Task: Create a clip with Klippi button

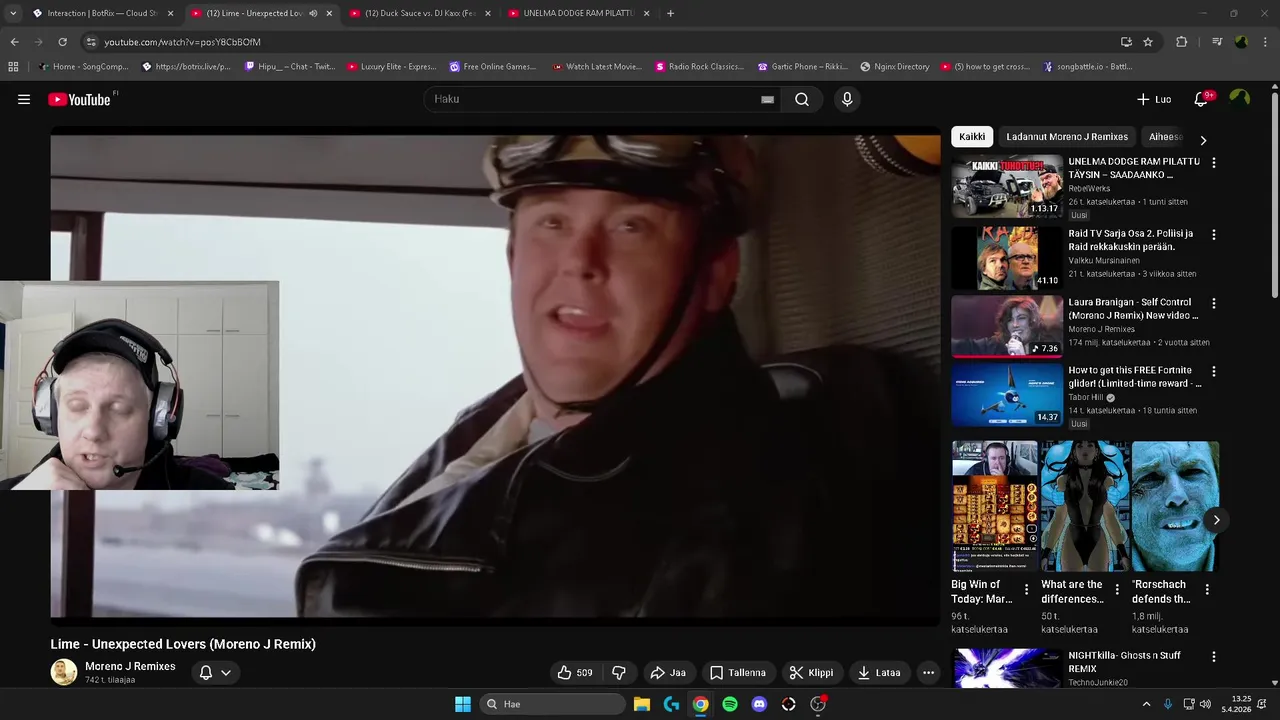Action: pos(811,673)
